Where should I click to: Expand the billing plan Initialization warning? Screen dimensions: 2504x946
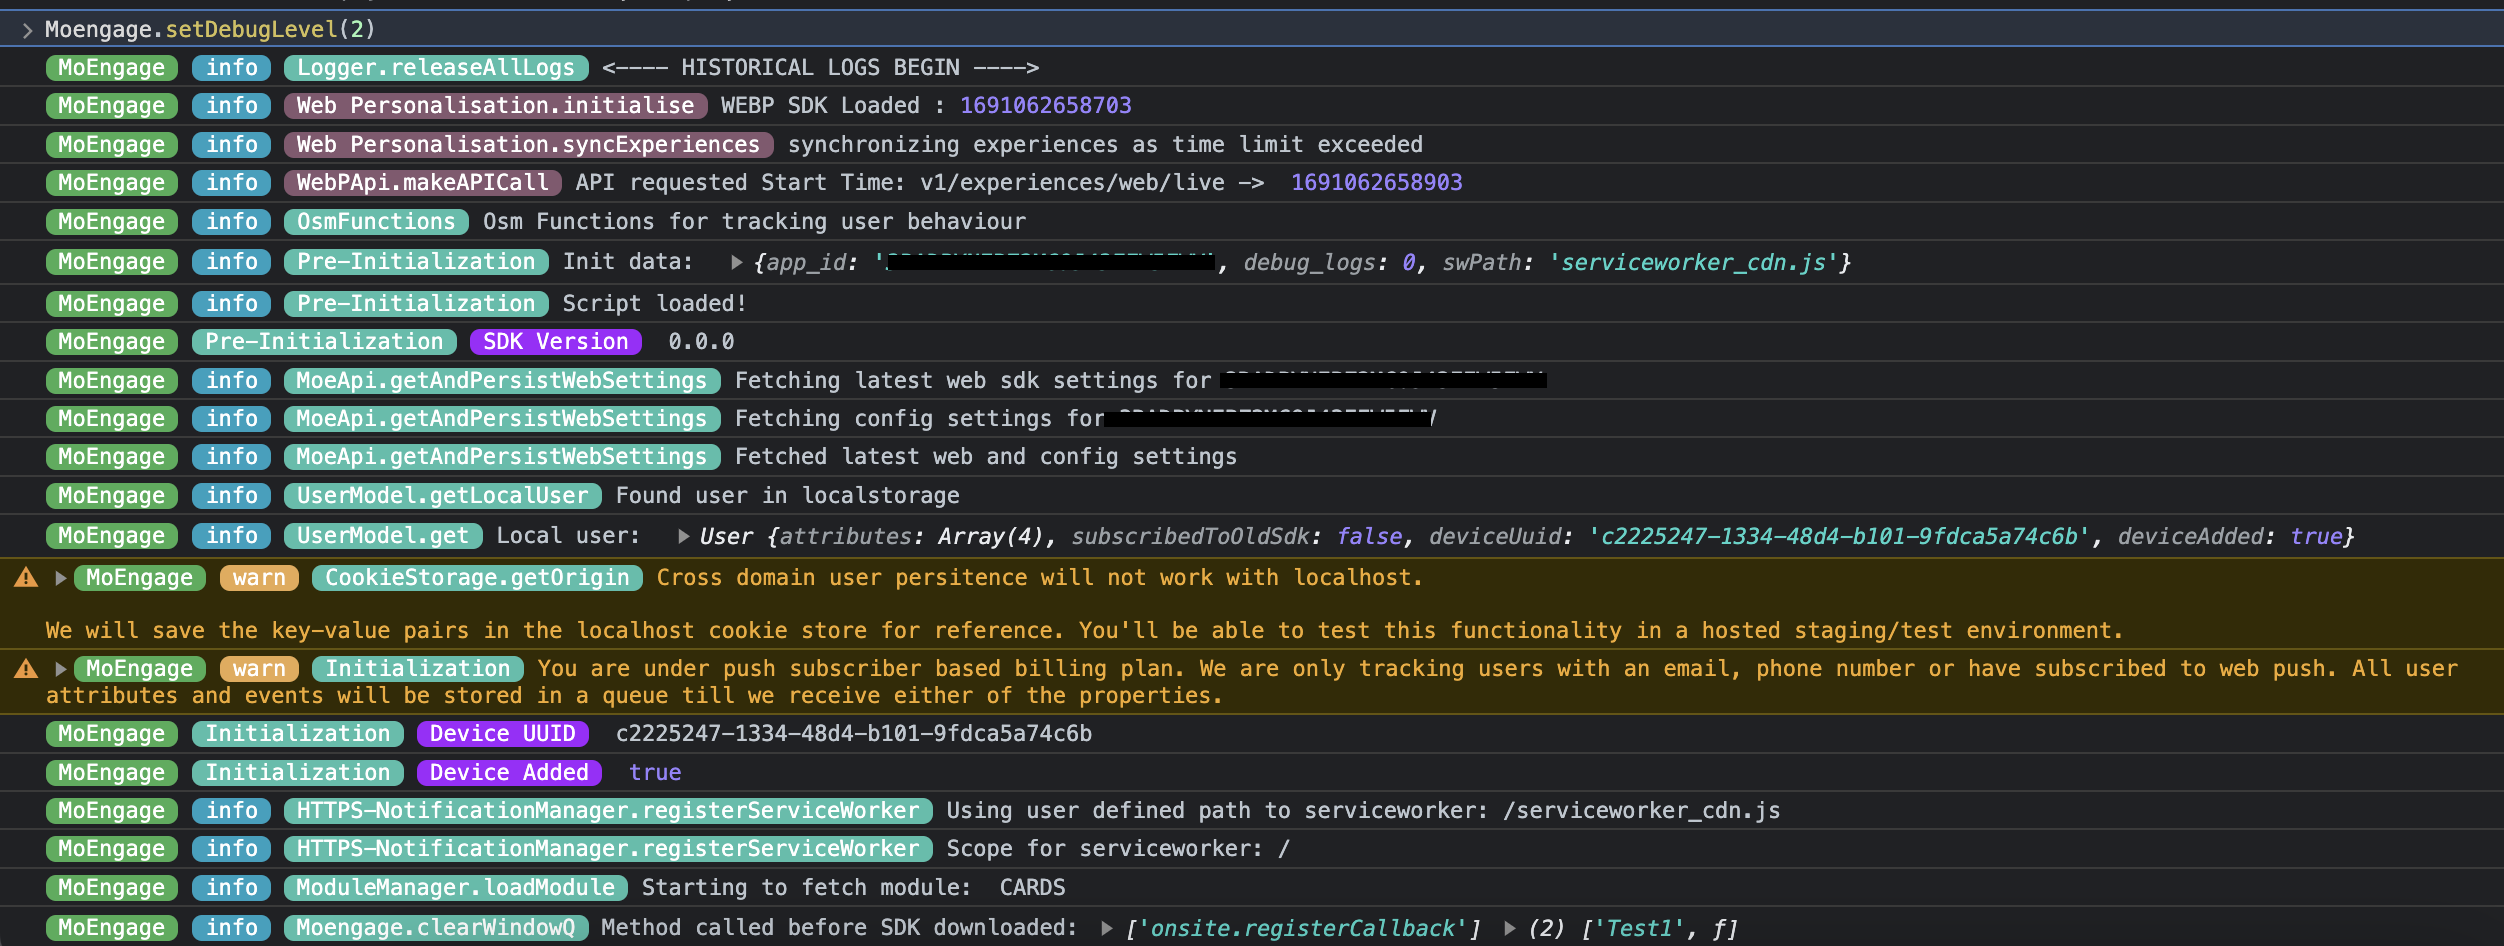point(61,669)
